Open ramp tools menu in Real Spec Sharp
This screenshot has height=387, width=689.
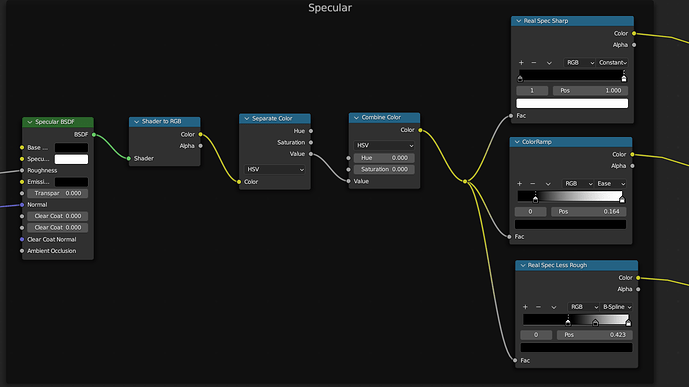(x=549, y=63)
